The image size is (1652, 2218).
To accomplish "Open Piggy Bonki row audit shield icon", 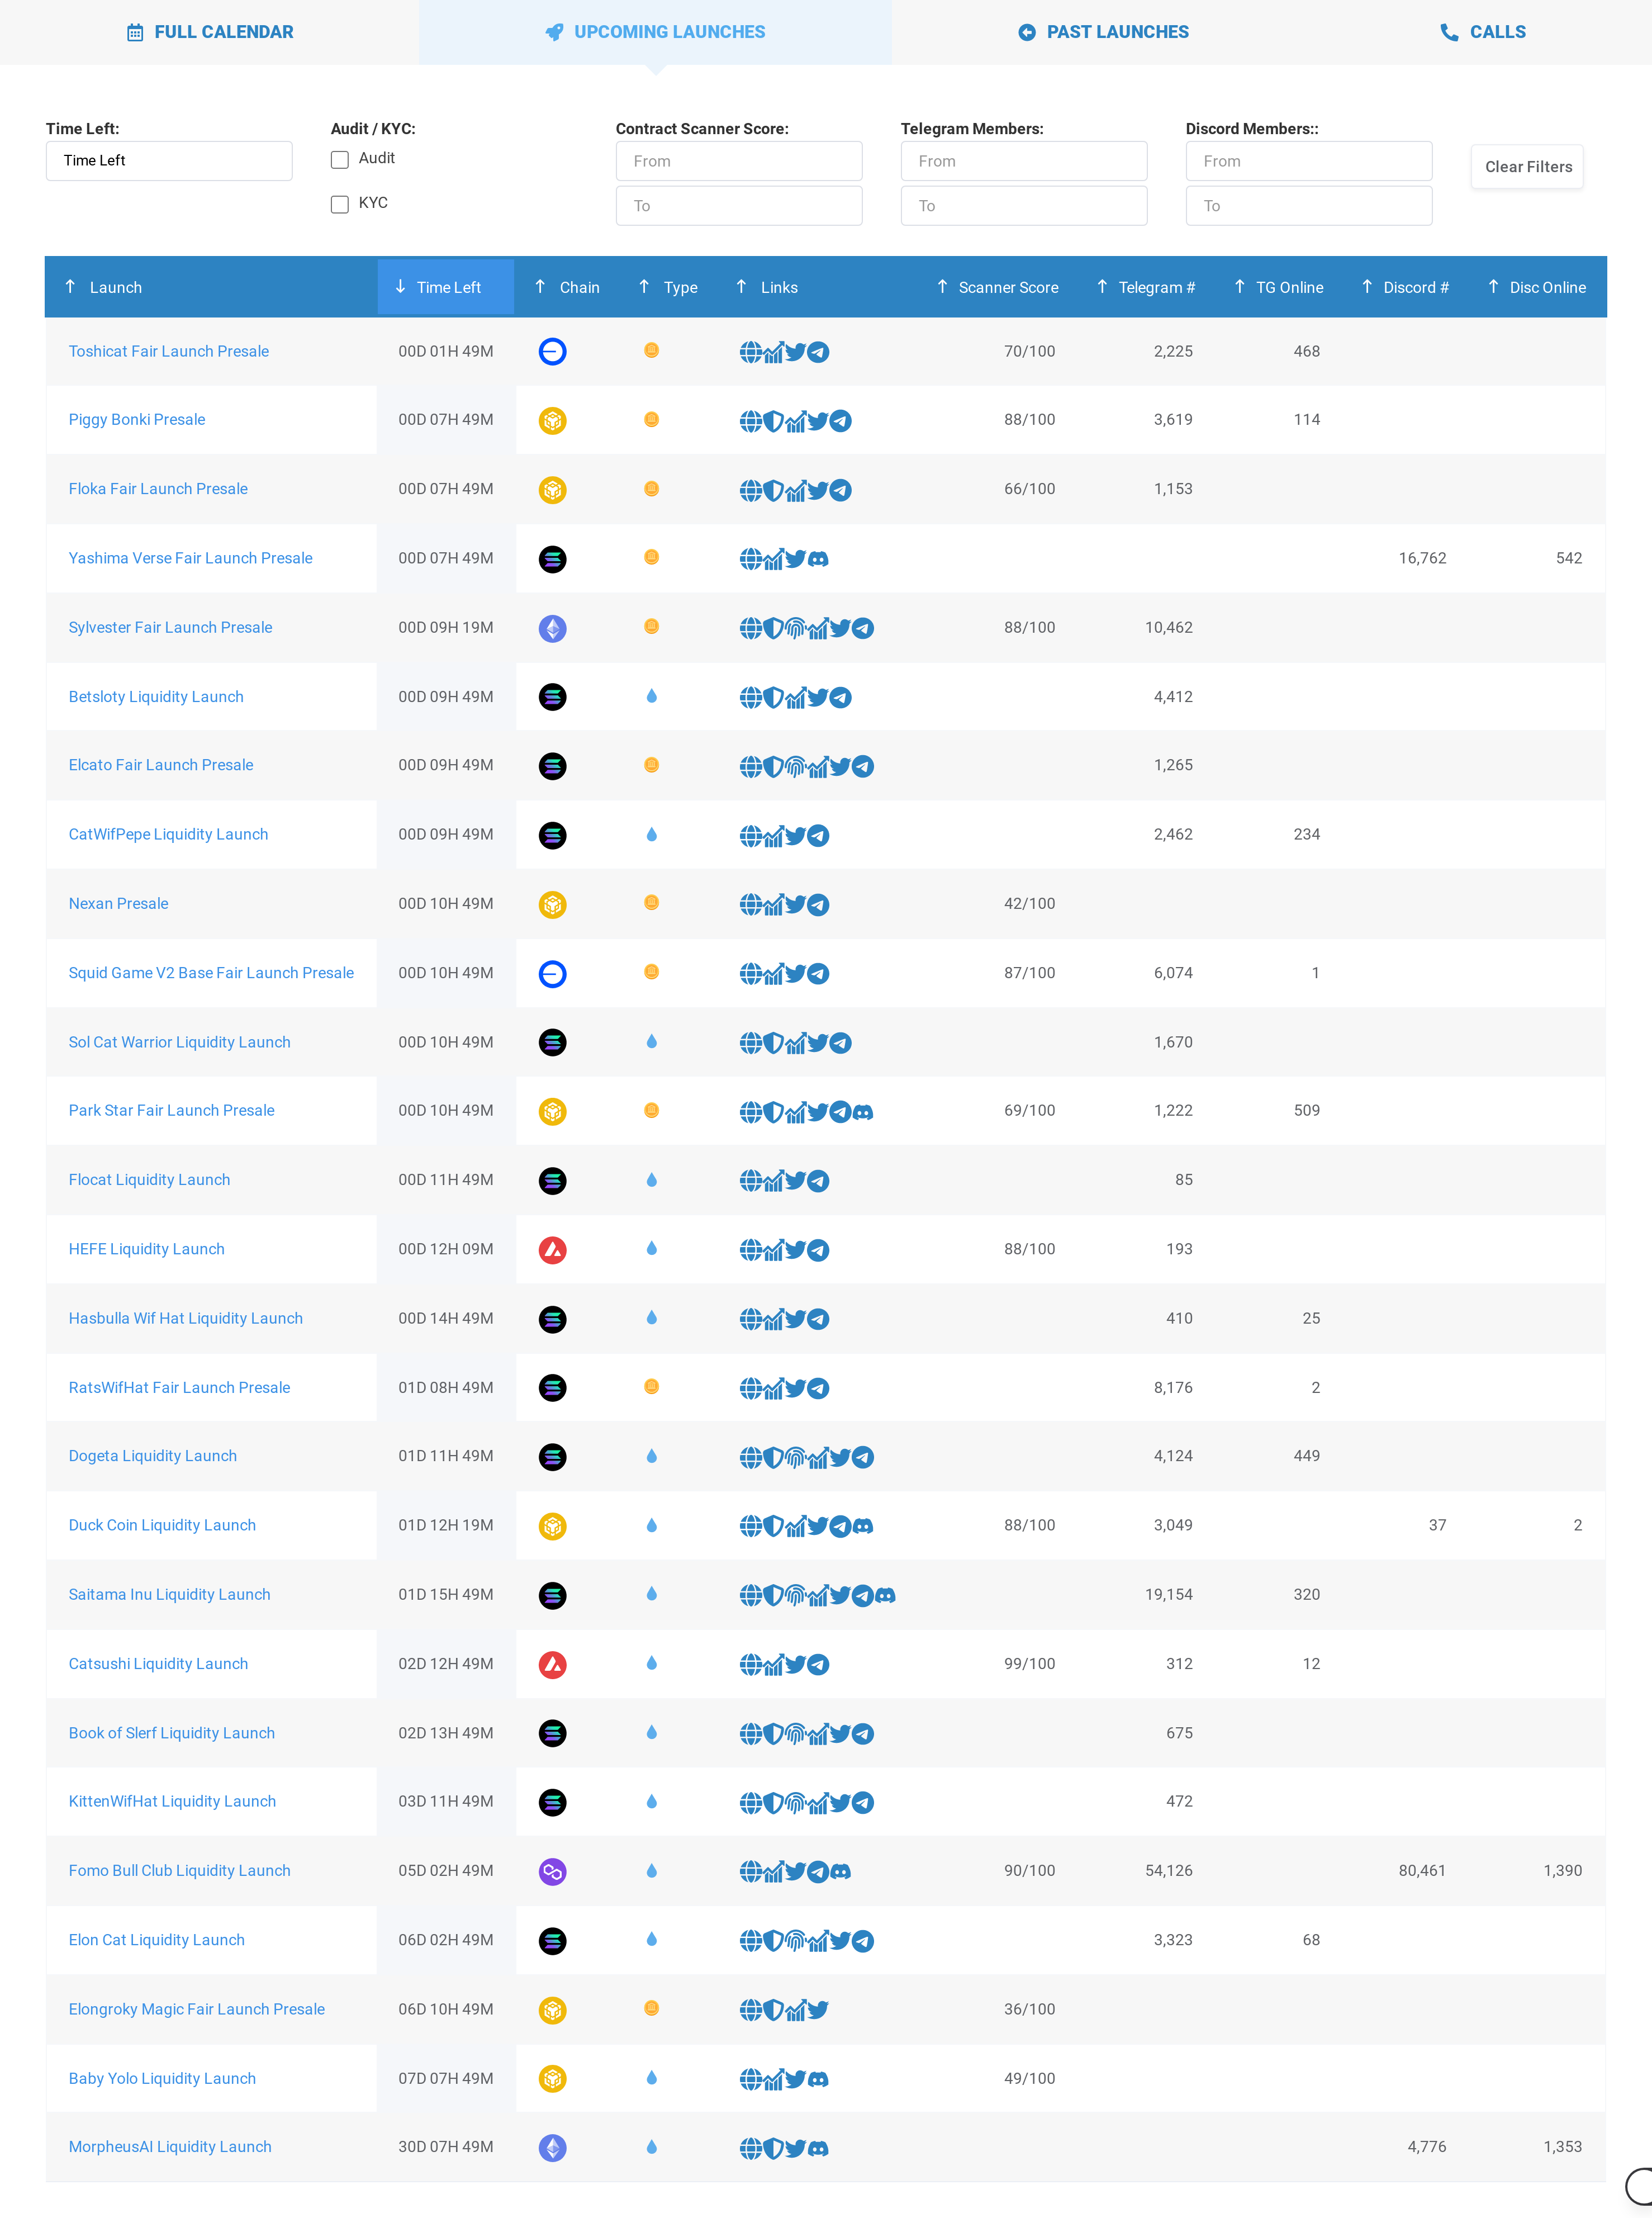I will (x=773, y=421).
